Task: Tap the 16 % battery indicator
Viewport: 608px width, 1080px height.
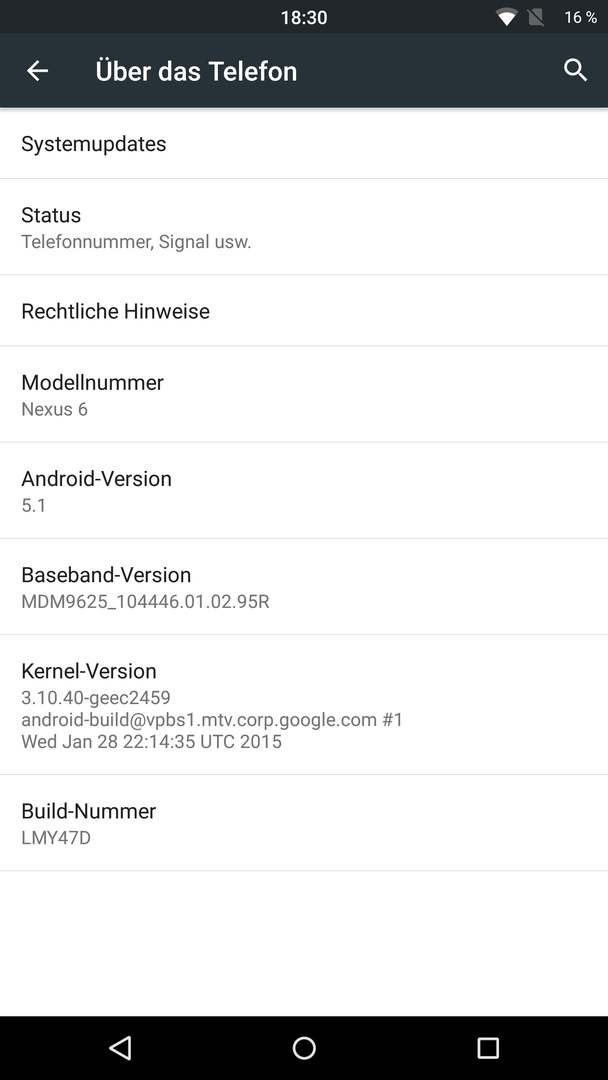Action: (x=580, y=17)
